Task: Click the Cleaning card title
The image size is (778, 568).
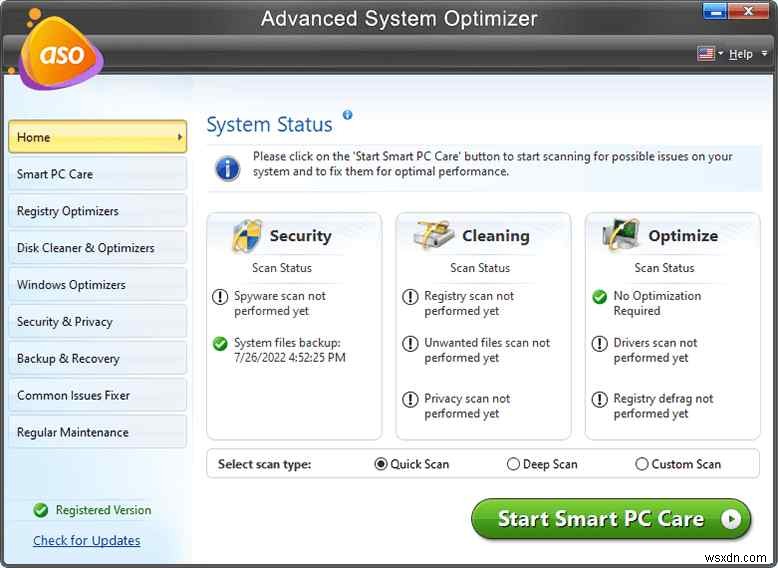Action: [496, 236]
